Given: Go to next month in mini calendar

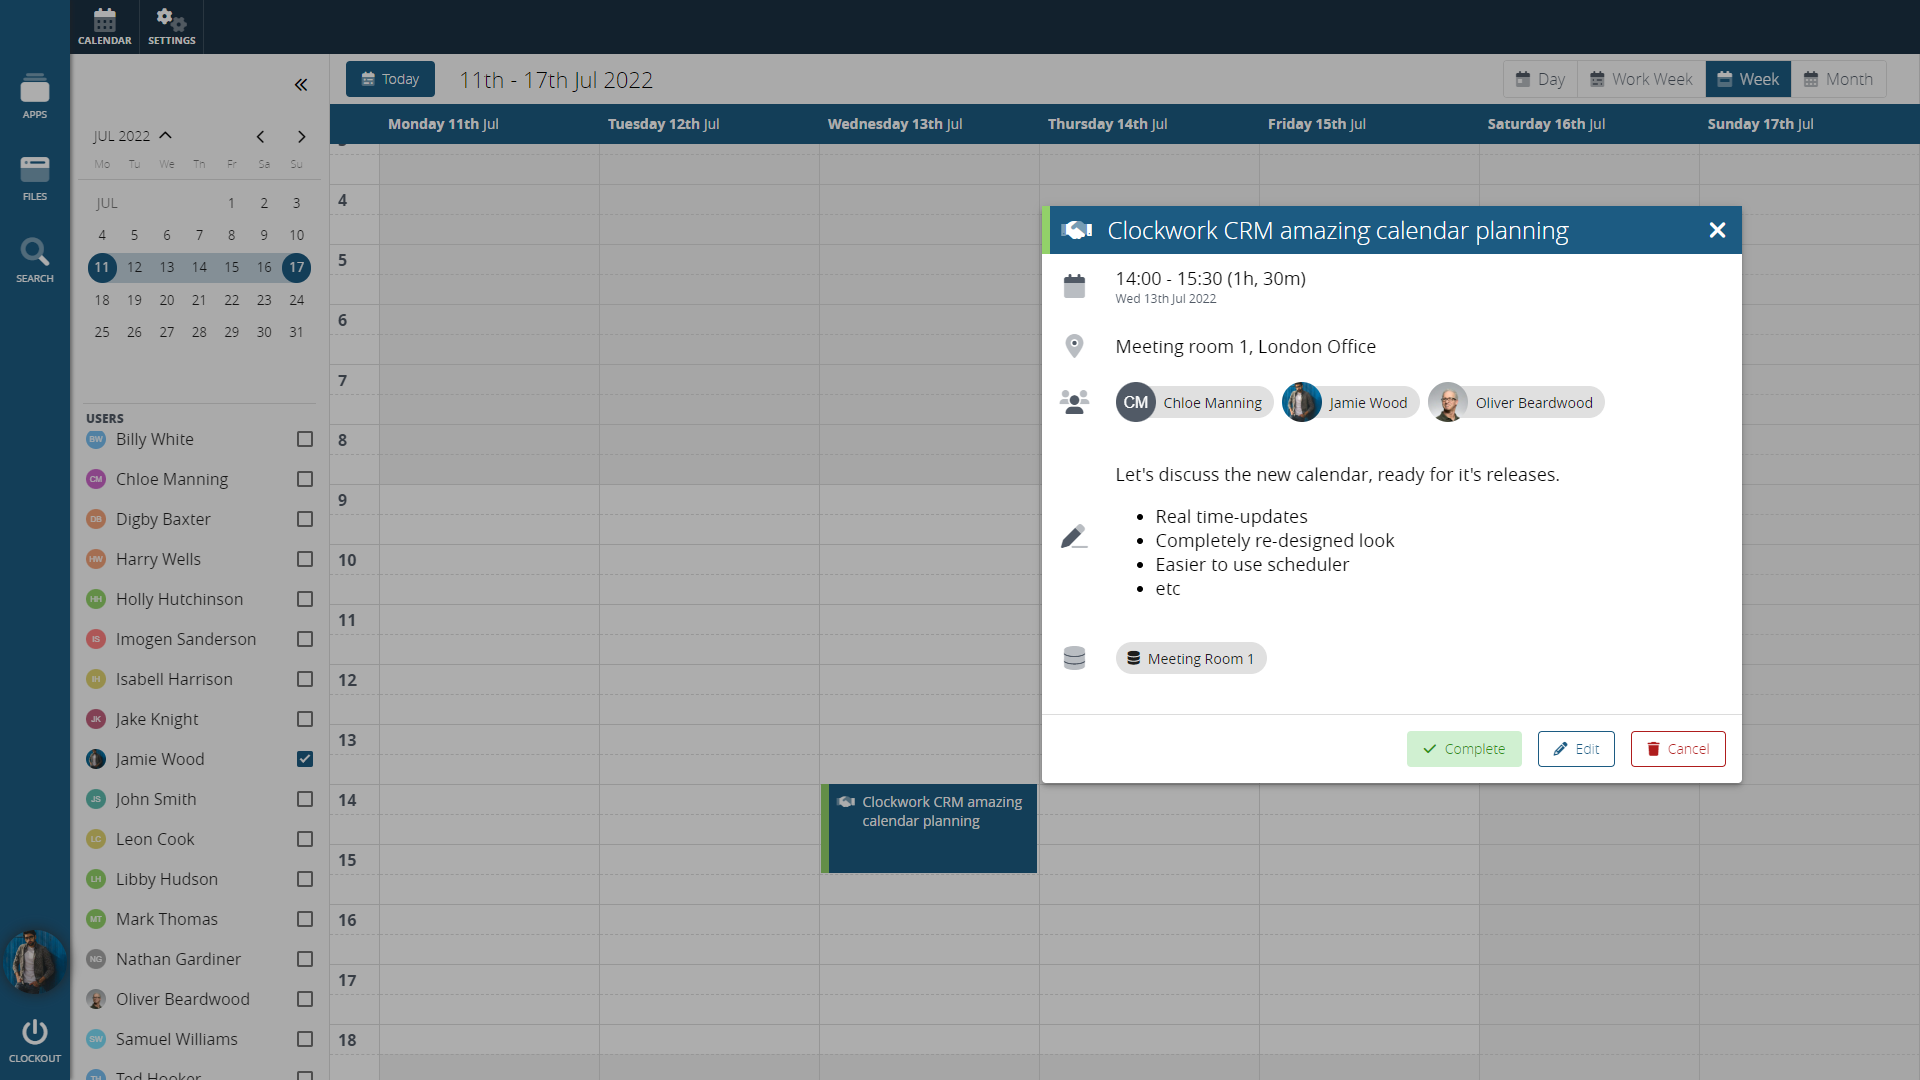Looking at the screenshot, I should (301, 137).
